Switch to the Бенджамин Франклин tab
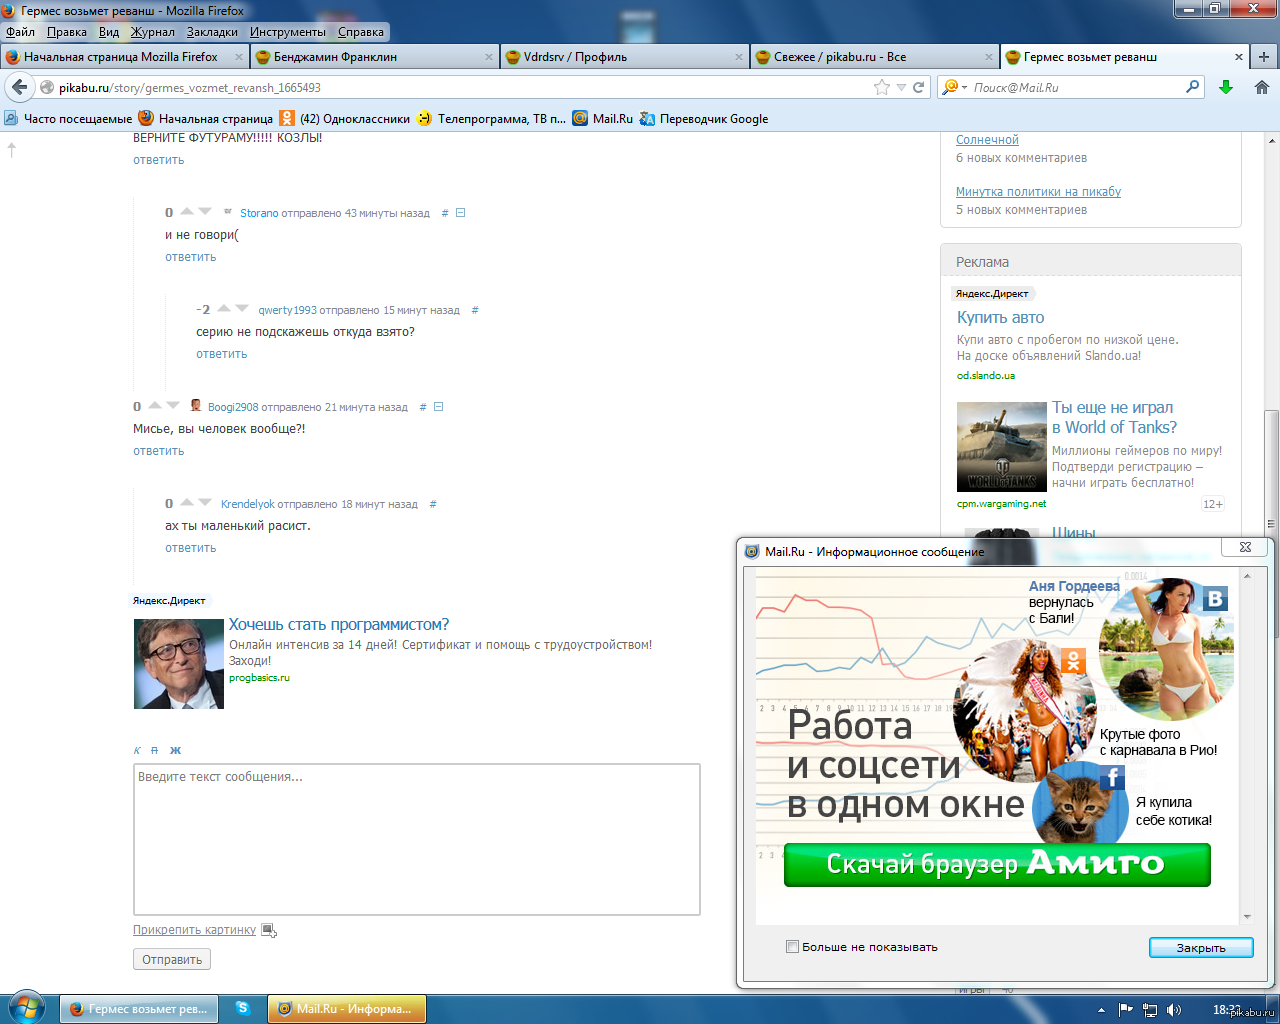The width and height of the screenshot is (1280, 1024). 335,57
